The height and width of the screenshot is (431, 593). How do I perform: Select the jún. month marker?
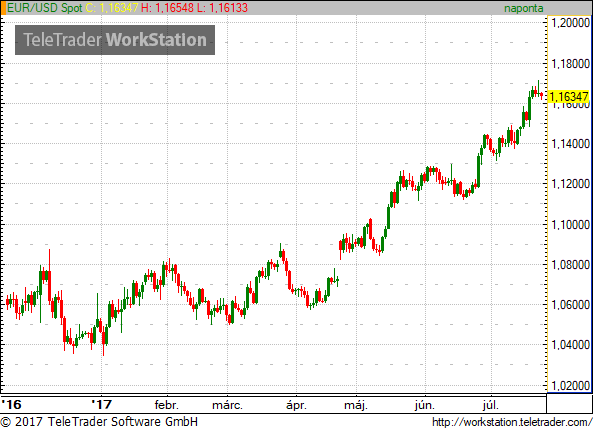pos(424,405)
